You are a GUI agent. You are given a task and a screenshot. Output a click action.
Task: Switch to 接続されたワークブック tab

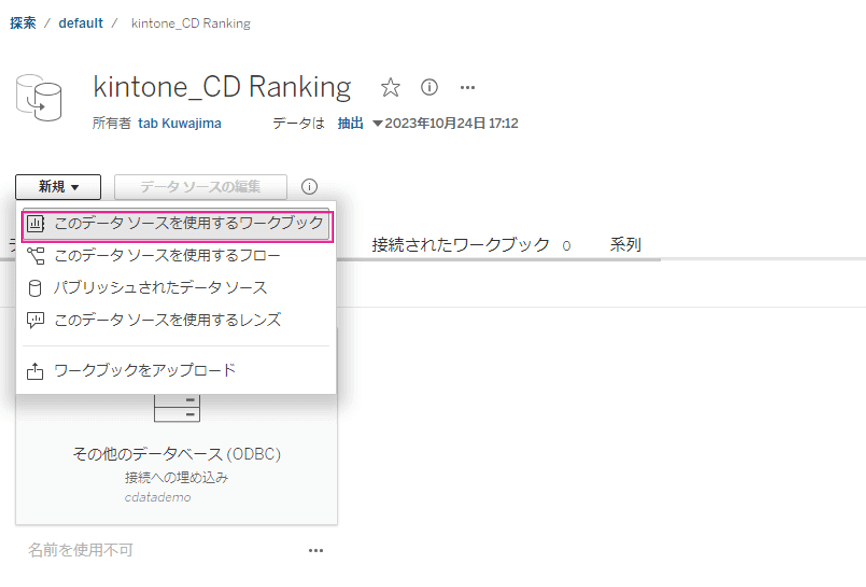point(471,245)
